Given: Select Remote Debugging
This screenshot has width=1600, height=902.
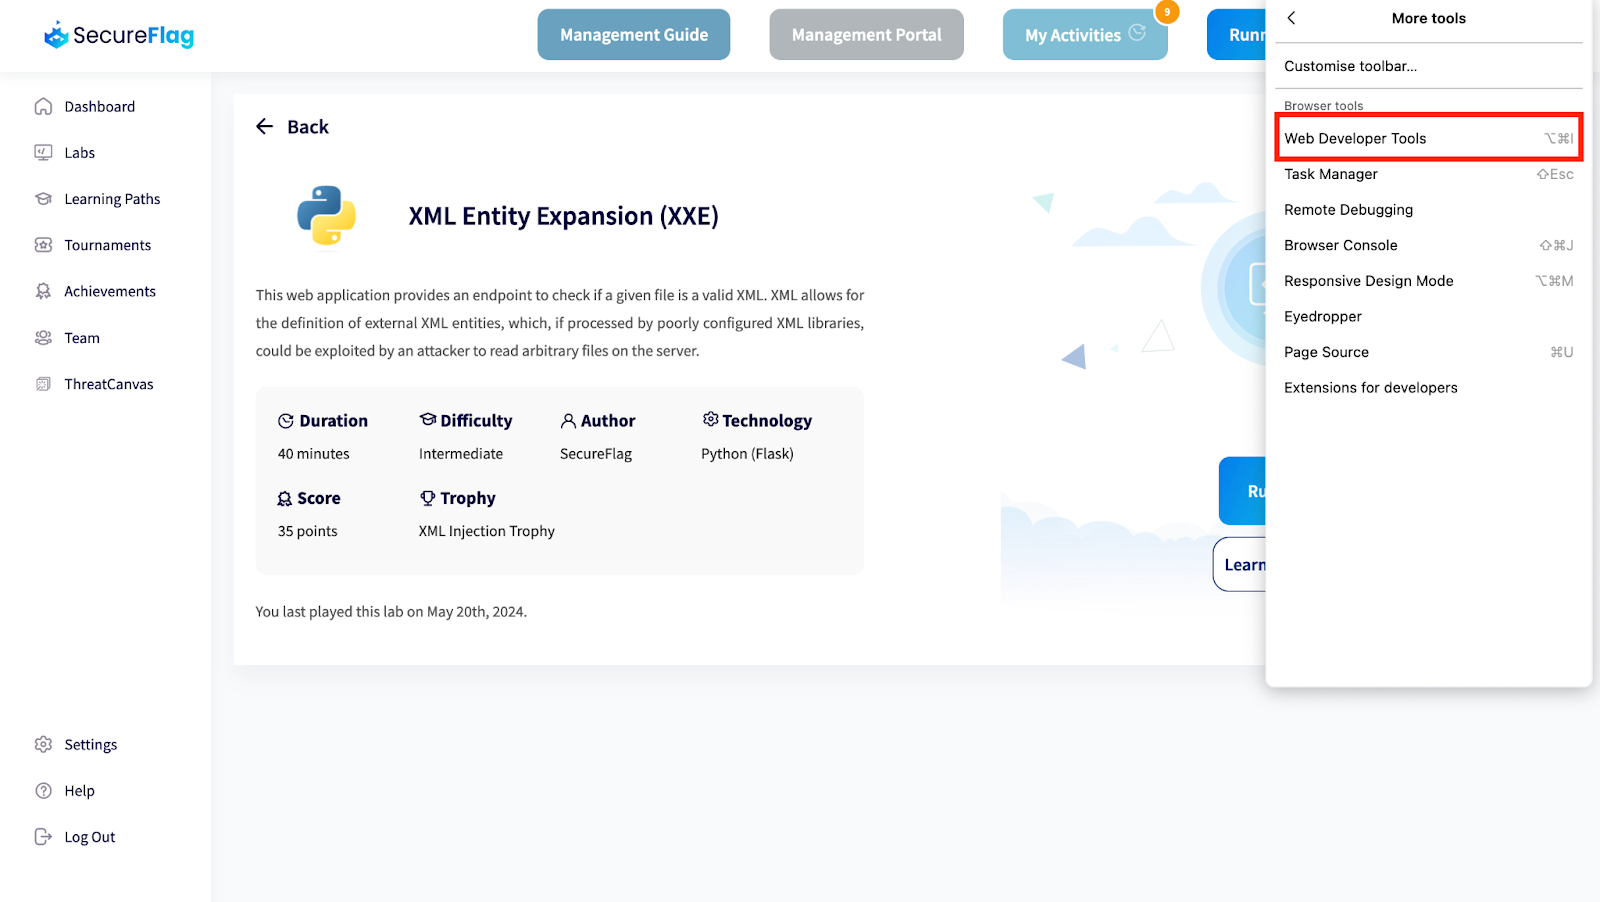Looking at the screenshot, I should (1428, 209).
